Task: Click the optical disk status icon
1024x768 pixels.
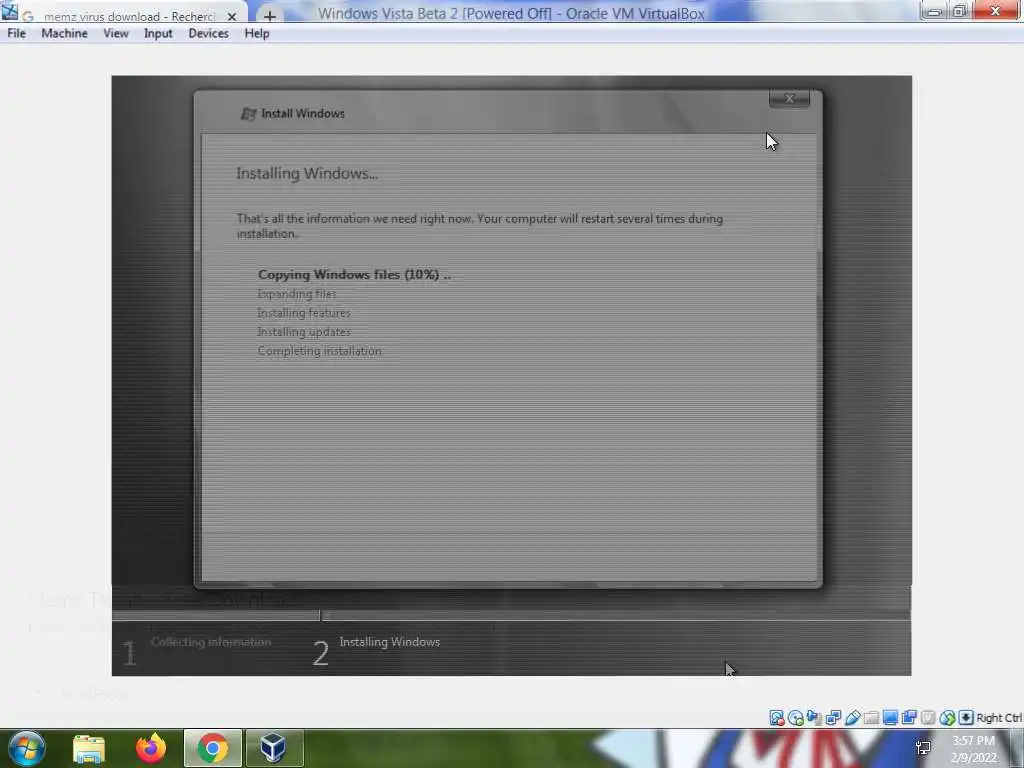Action: [x=795, y=718]
